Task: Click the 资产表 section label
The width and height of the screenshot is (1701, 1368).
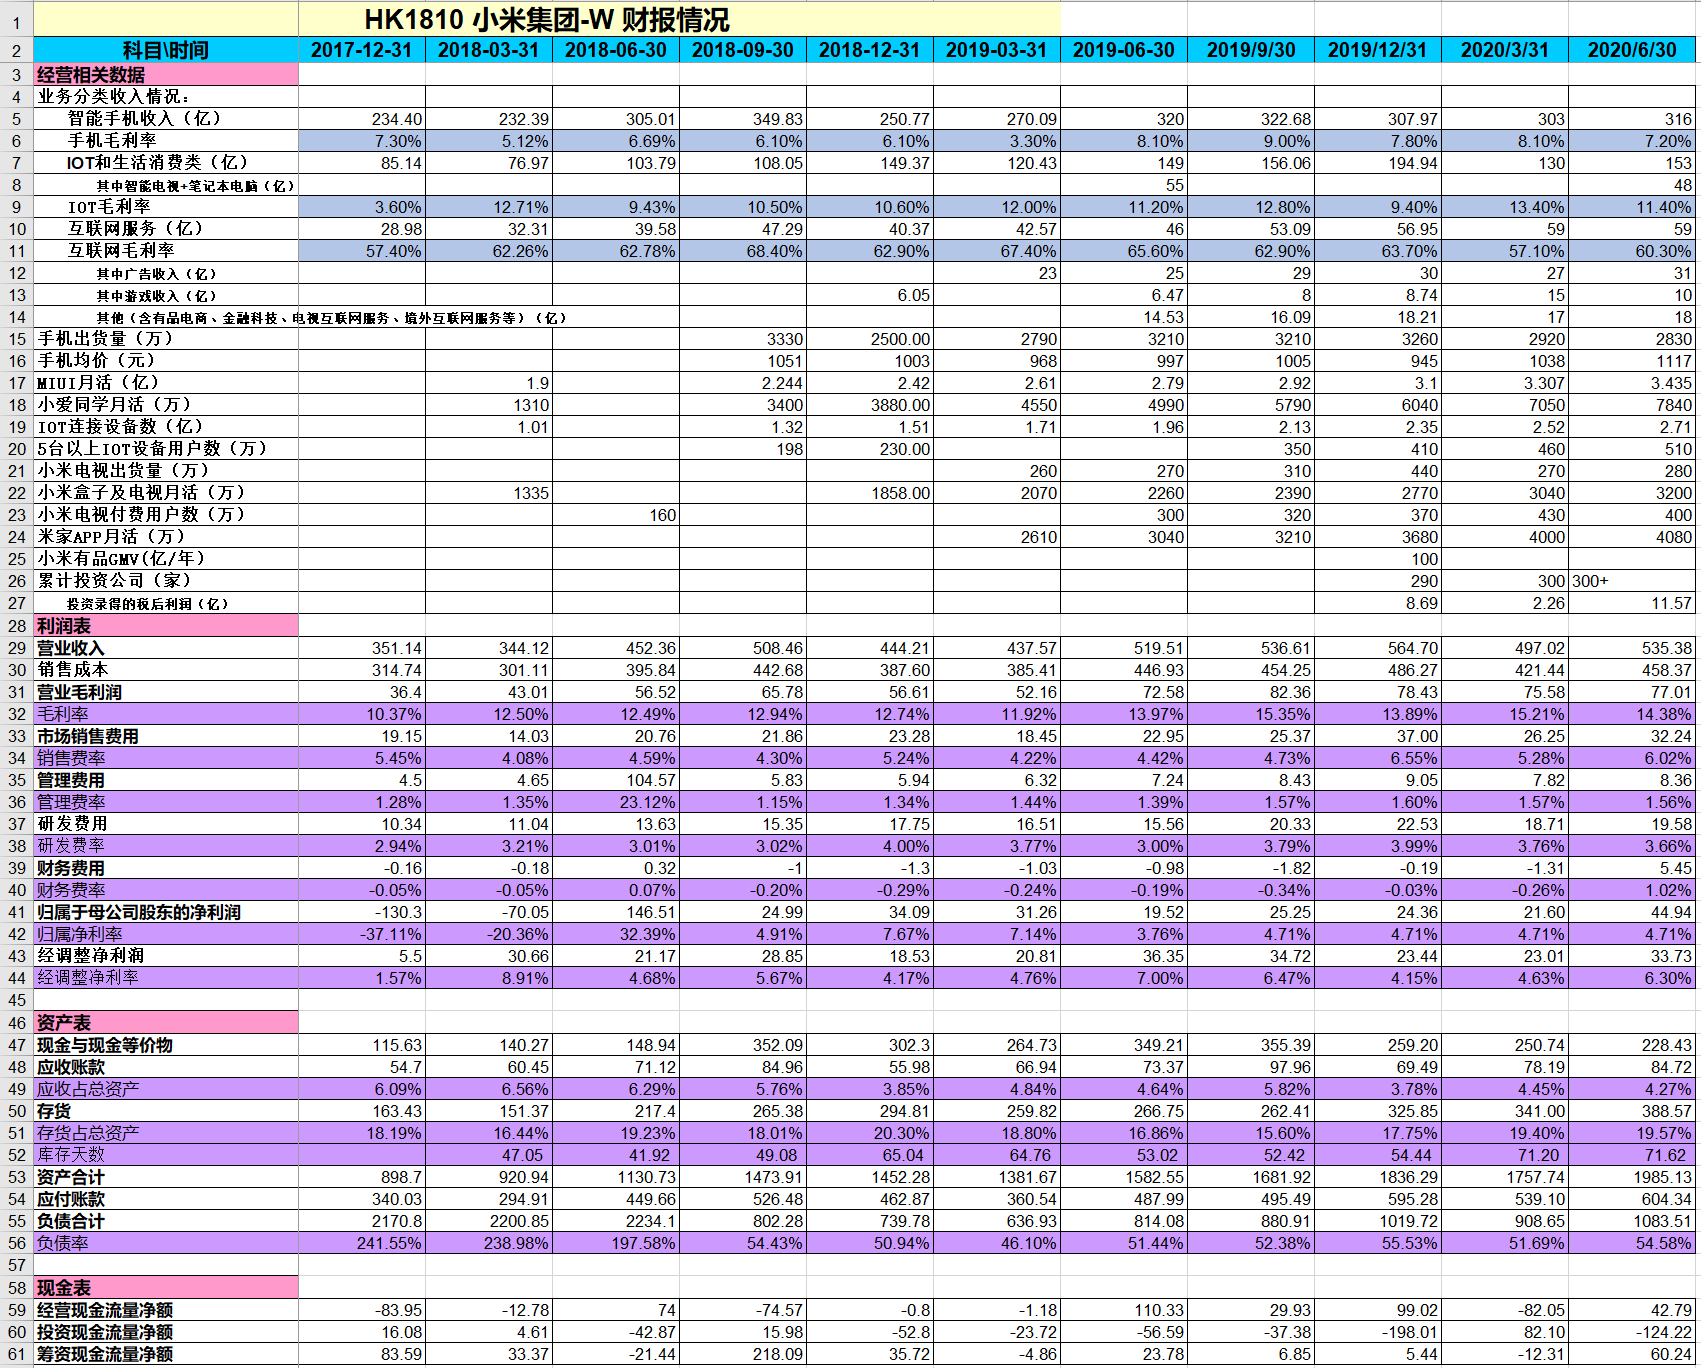Action: [166, 1023]
